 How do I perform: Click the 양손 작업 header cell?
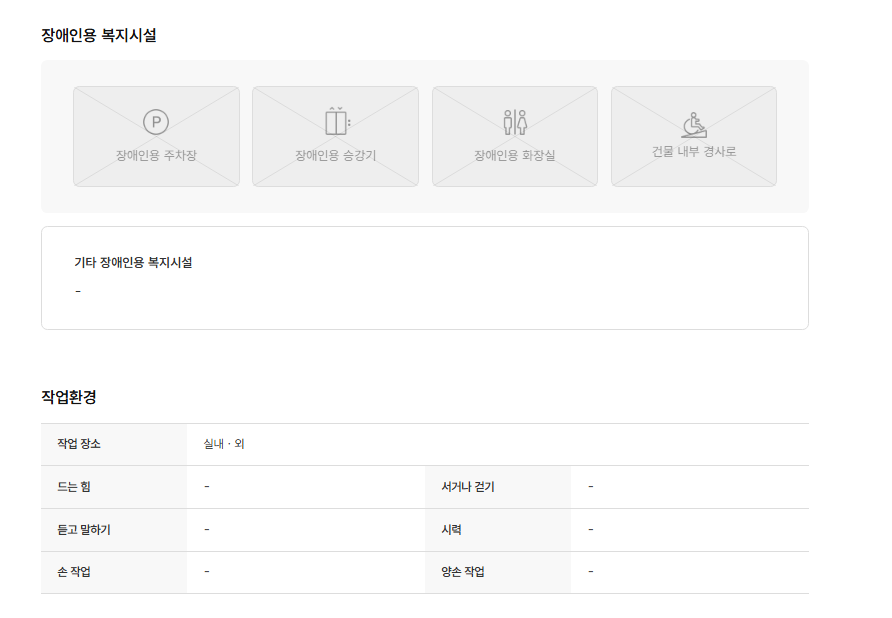pos(463,572)
